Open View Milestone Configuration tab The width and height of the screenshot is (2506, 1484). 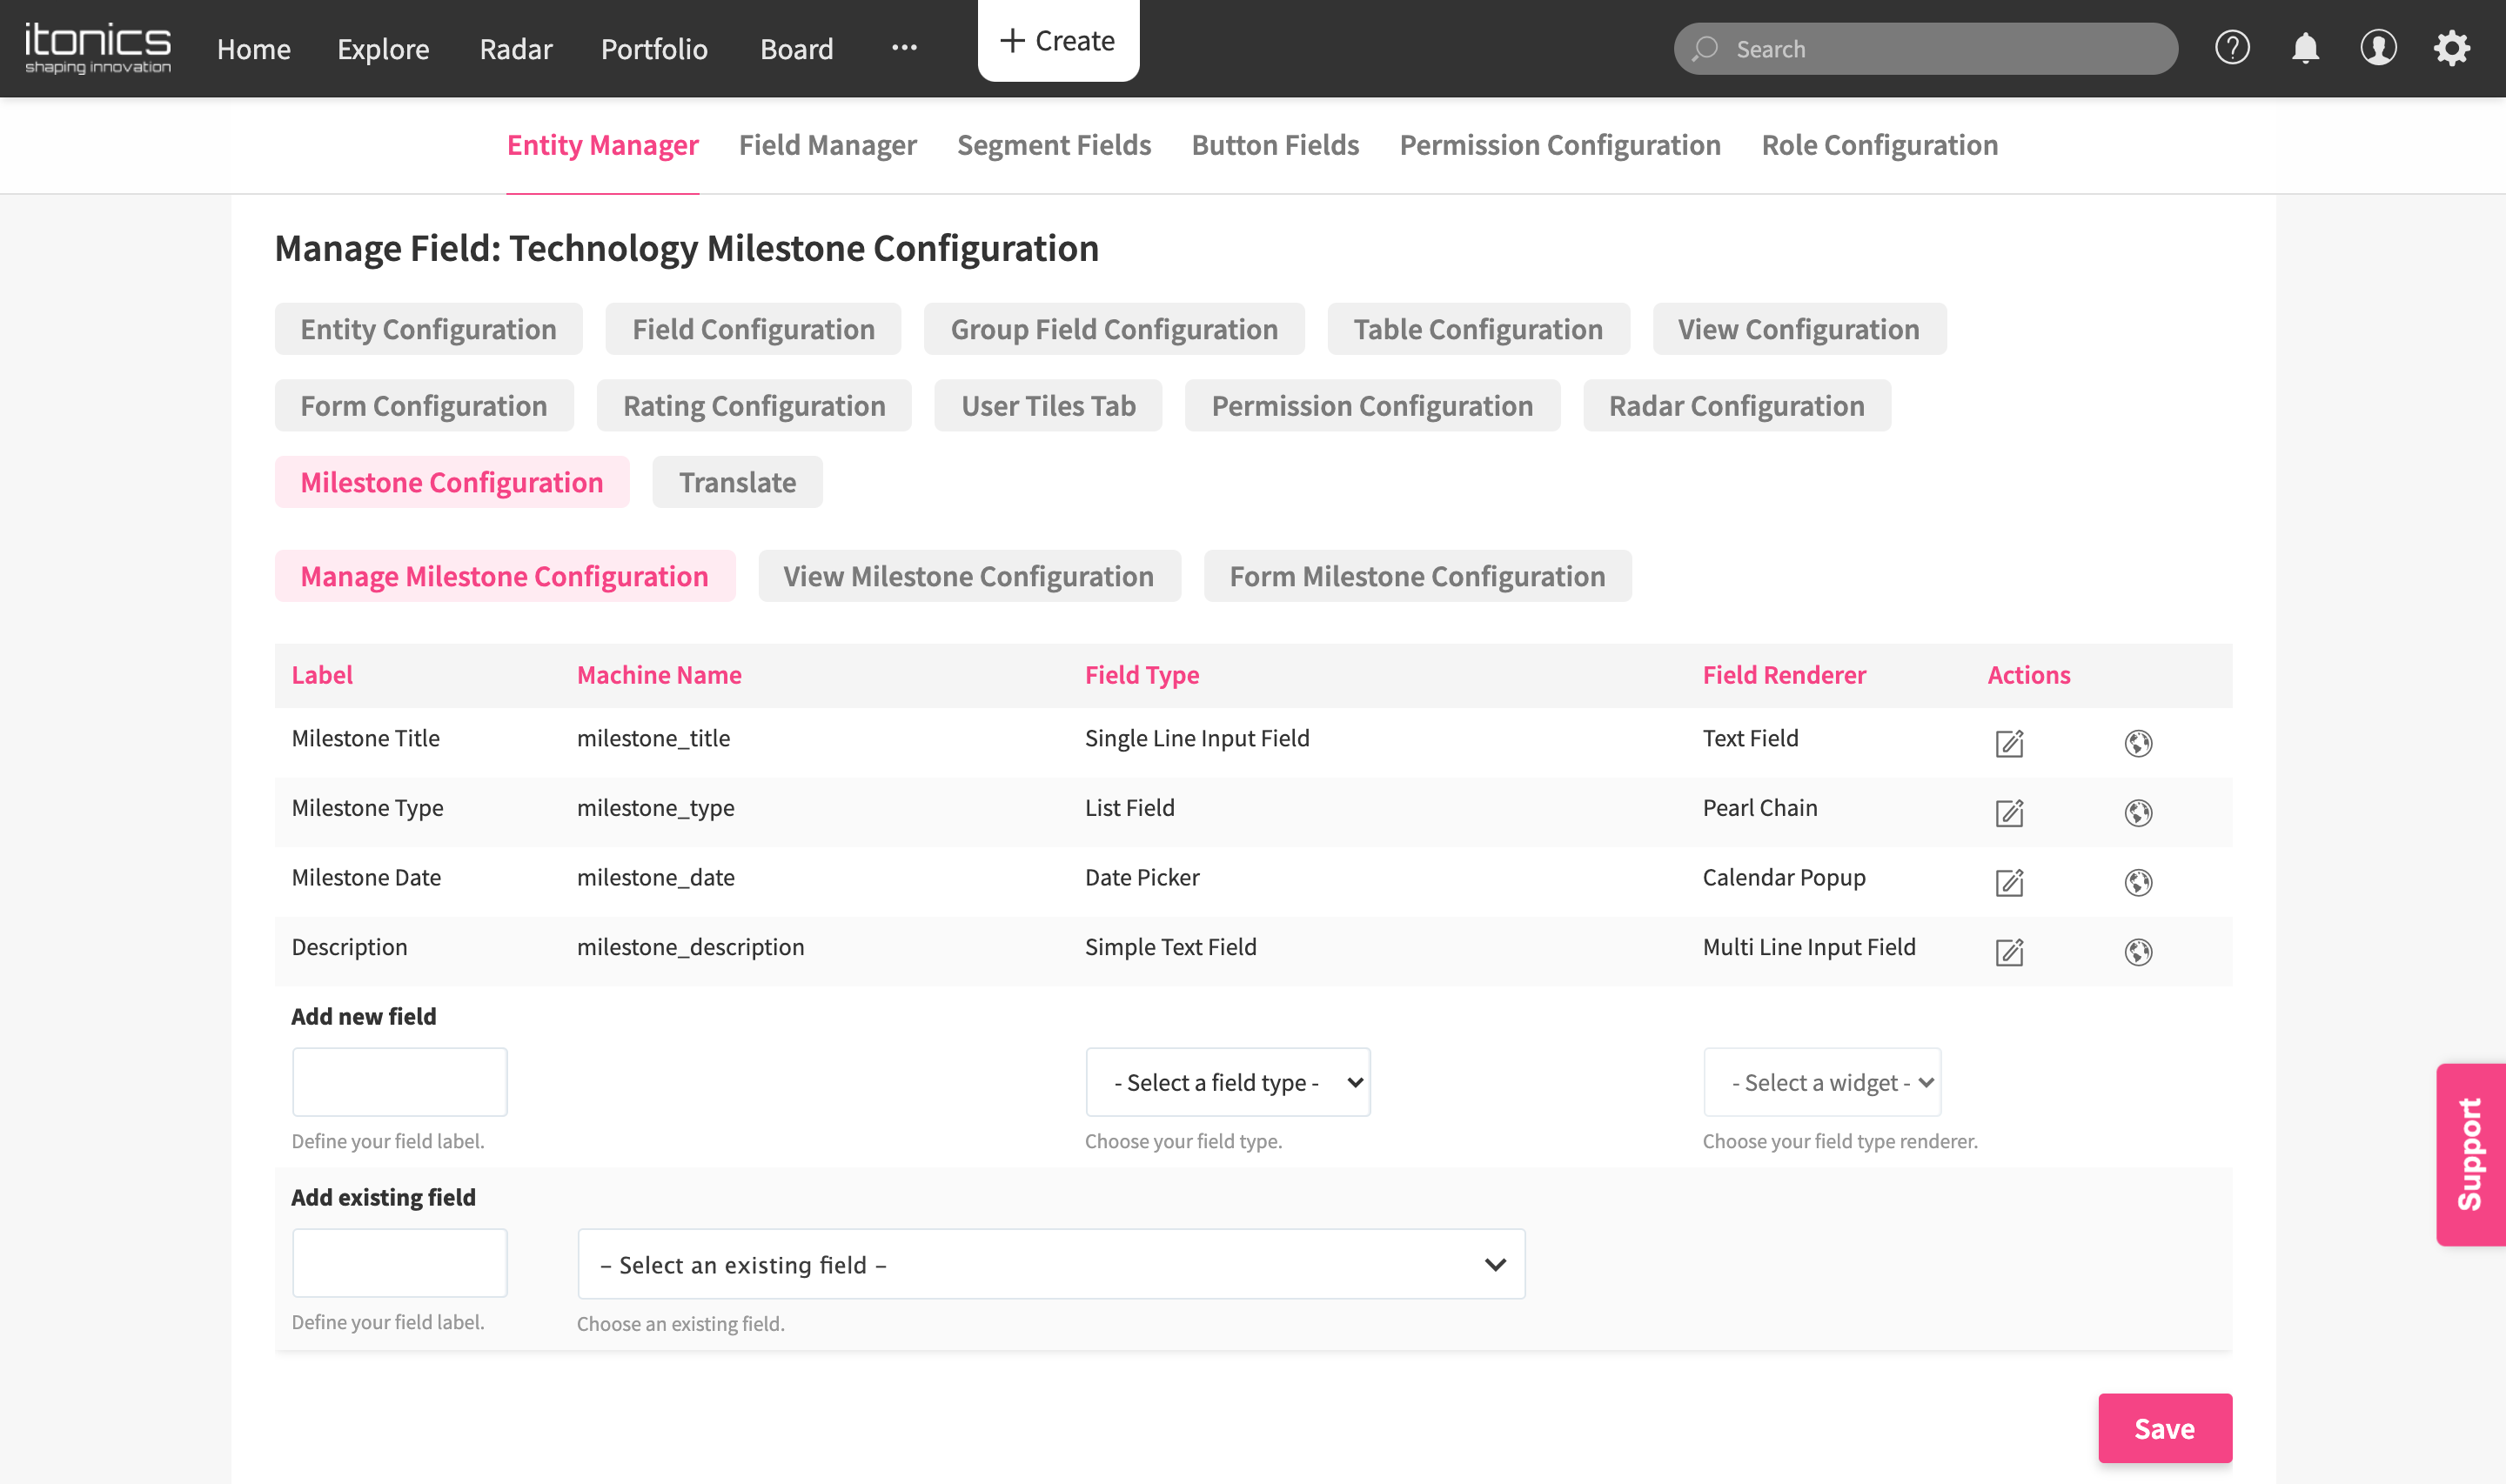(x=968, y=576)
